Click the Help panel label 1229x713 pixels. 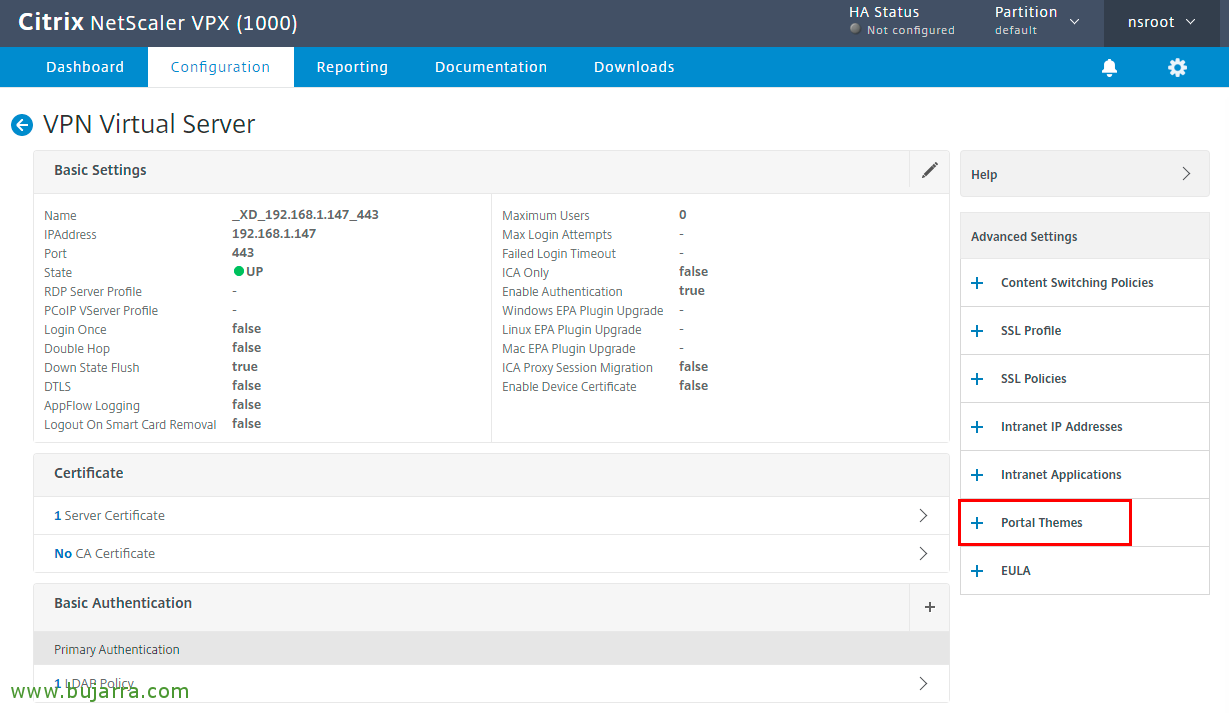point(984,175)
